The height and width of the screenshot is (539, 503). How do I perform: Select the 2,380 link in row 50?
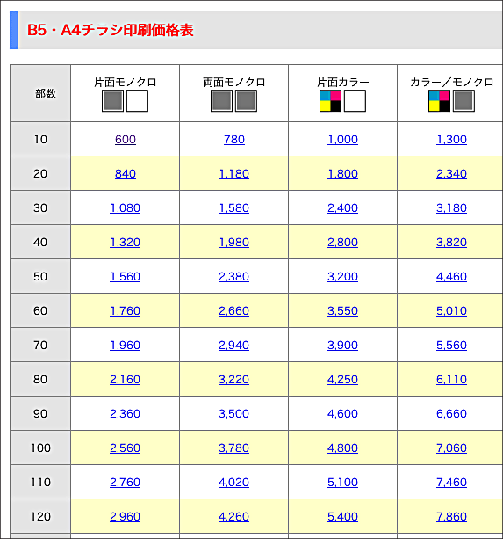tap(234, 276)
